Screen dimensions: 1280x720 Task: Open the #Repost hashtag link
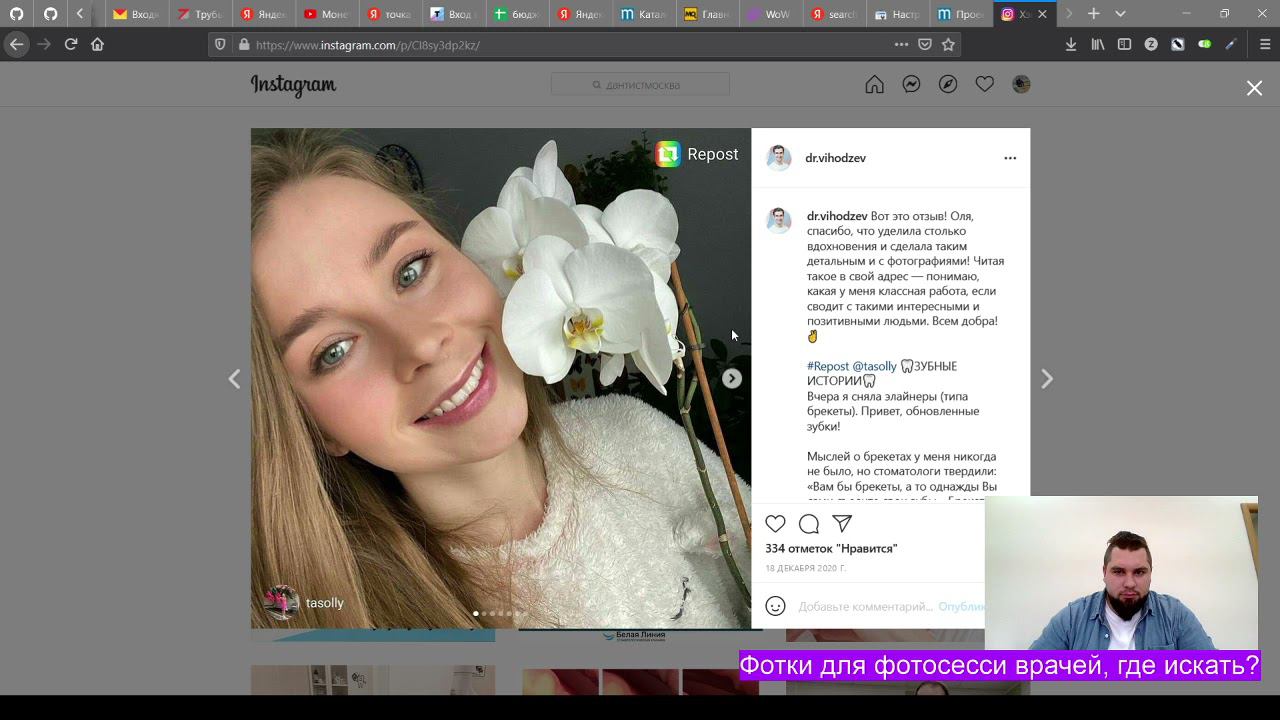click(828, 366)
